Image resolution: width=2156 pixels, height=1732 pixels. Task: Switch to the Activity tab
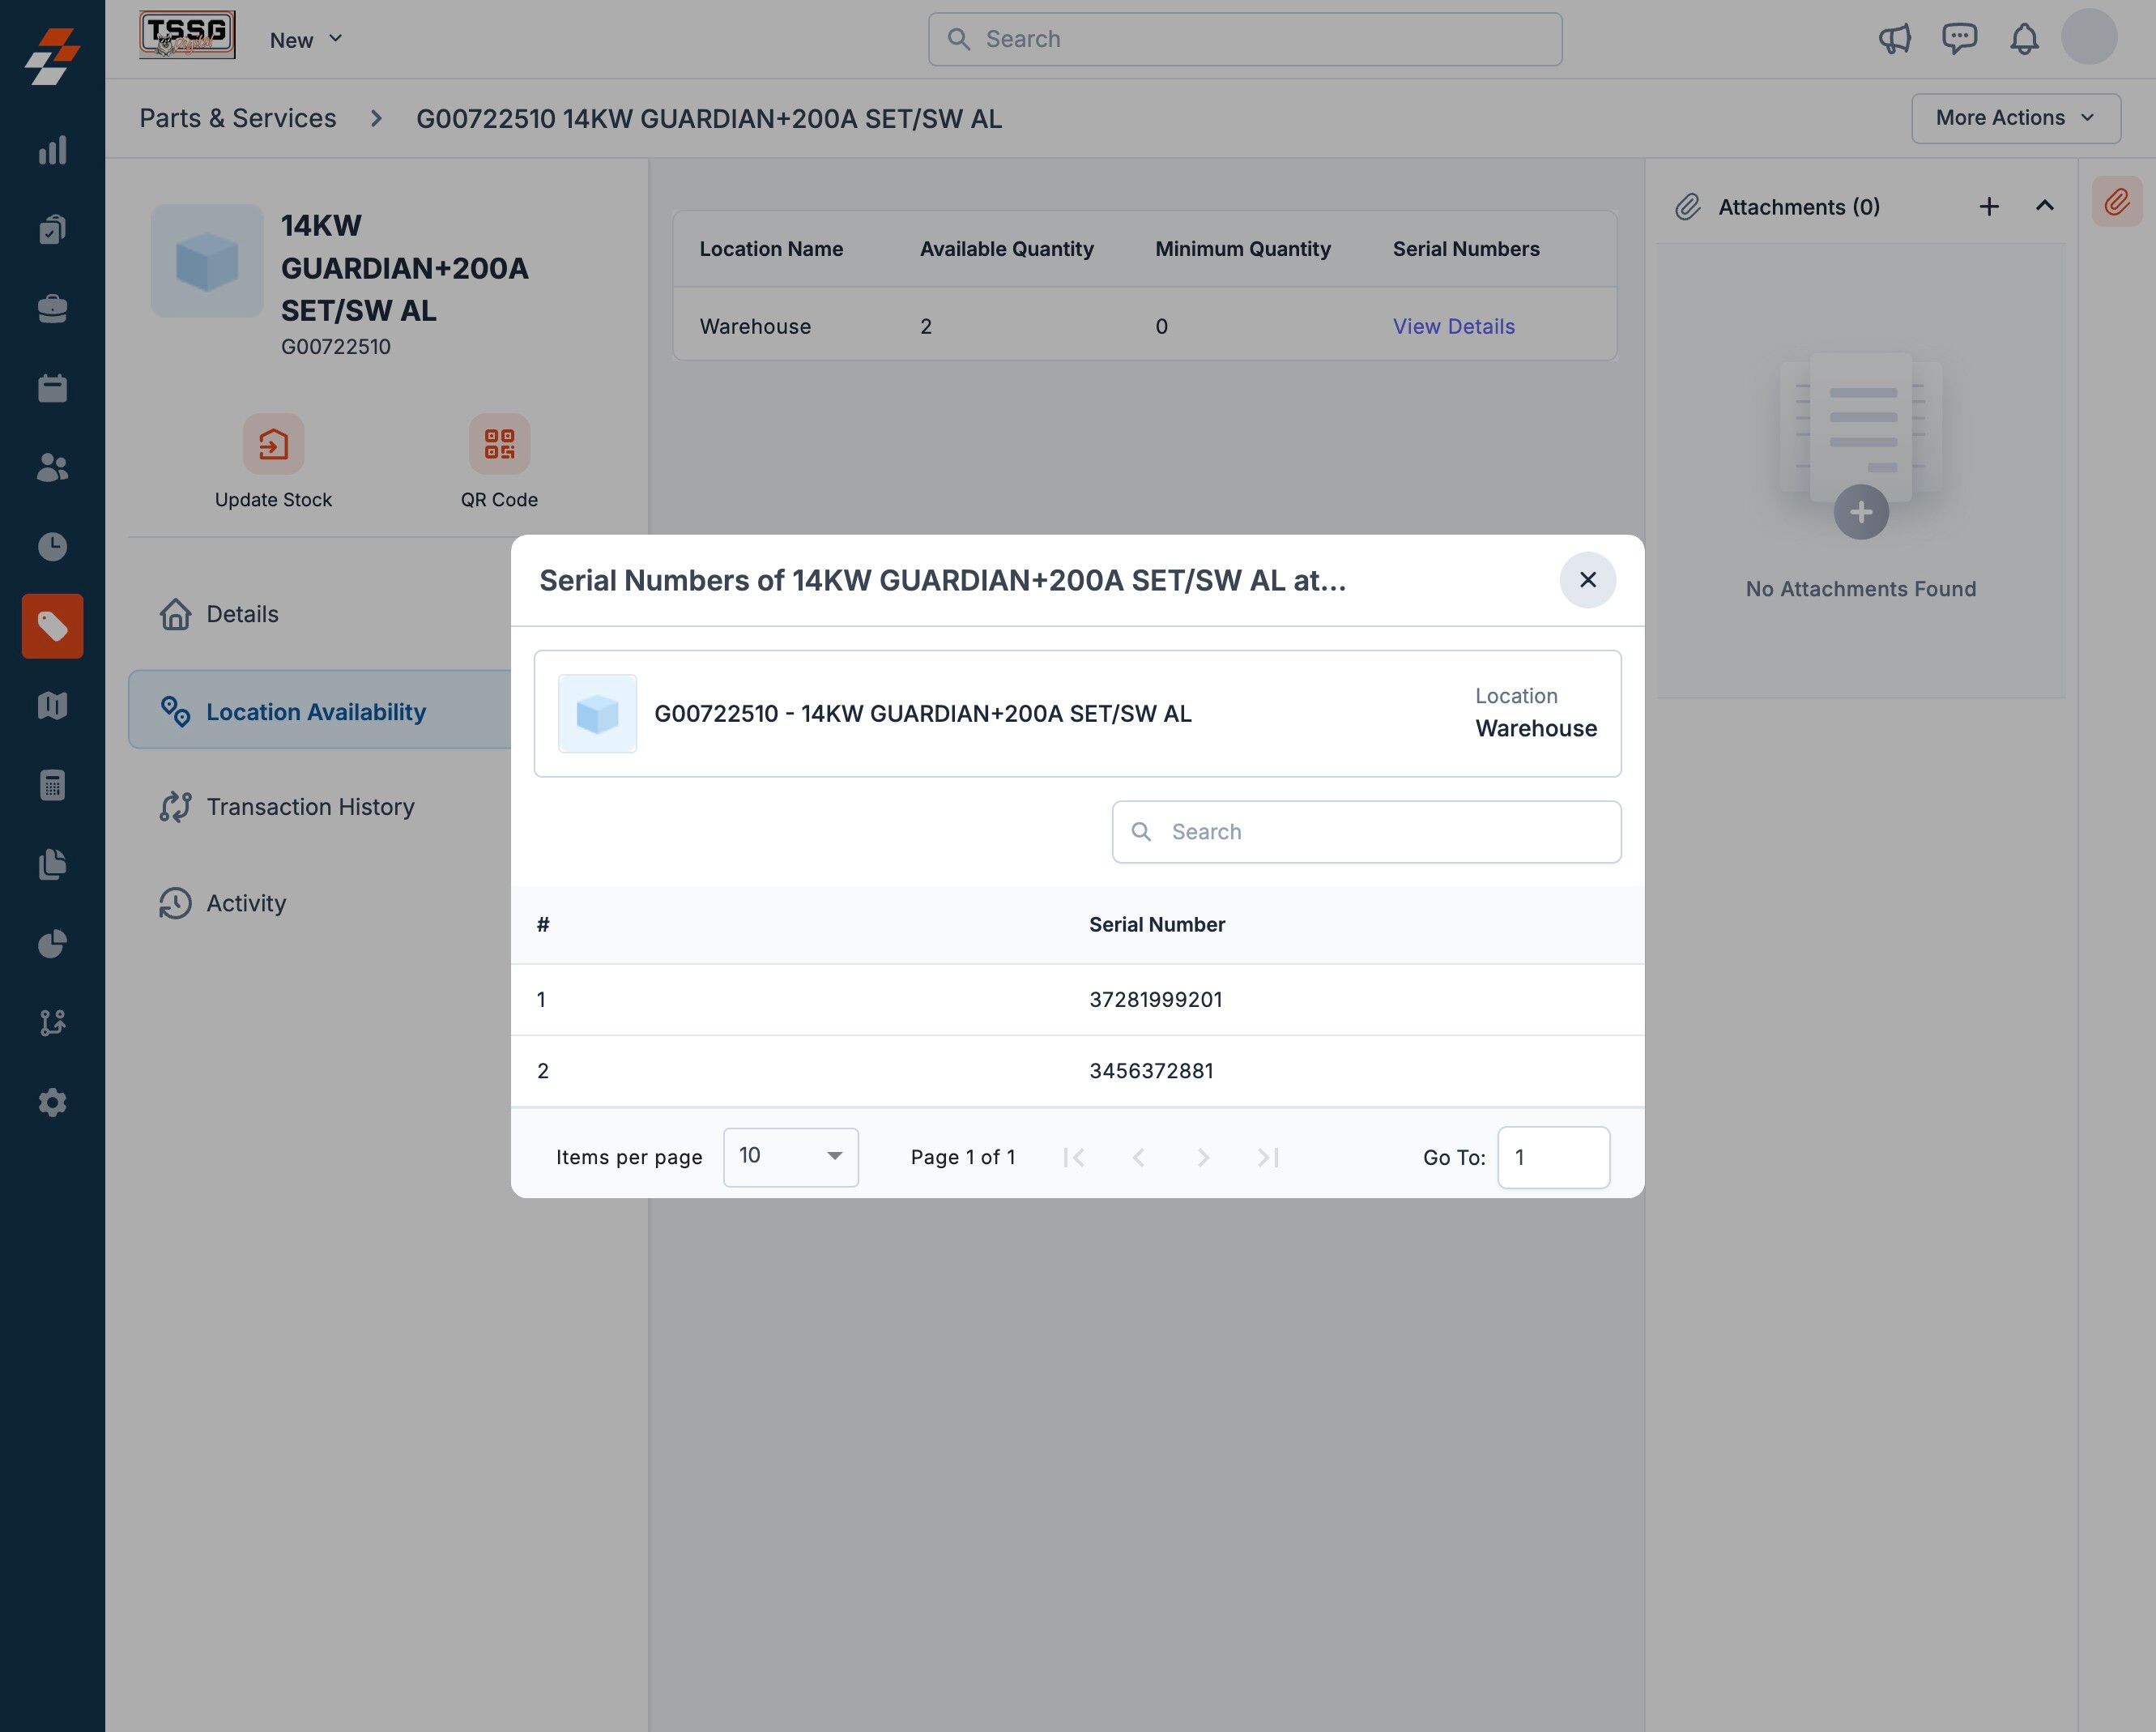click(246, 903)
